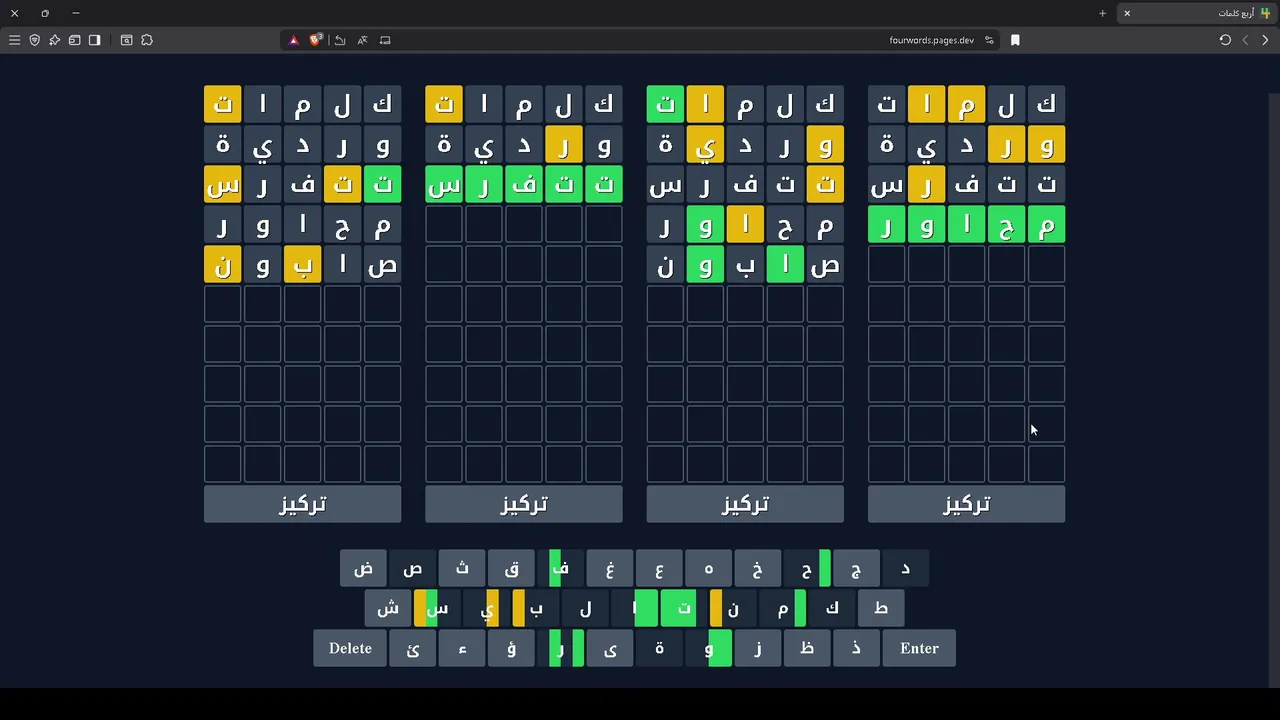Viewport: 1280px width, 720px height.
Task: Click the tab search icon in toolbar
Action: point(126,40)
